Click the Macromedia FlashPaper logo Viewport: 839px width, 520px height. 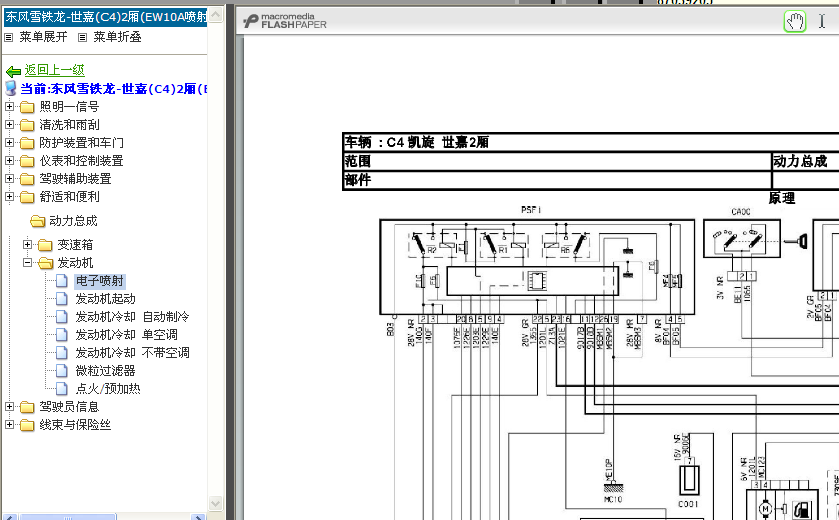pos(285,21)
